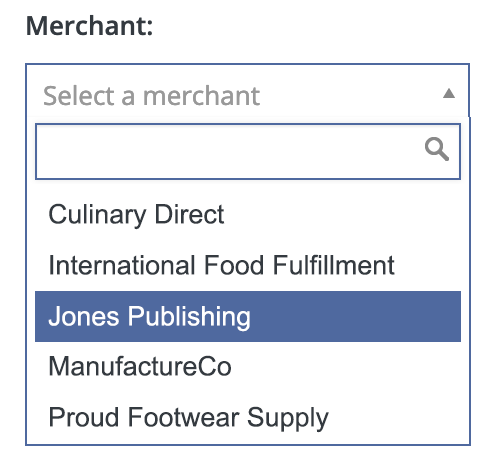Click the Merchant field label
Image resolution: width=496 pixels, height=463 pixels.
[x=89, y=26]
